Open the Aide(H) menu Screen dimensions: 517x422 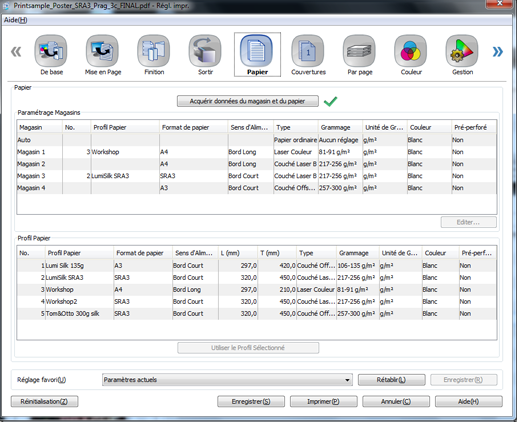[x=15, y=20]
